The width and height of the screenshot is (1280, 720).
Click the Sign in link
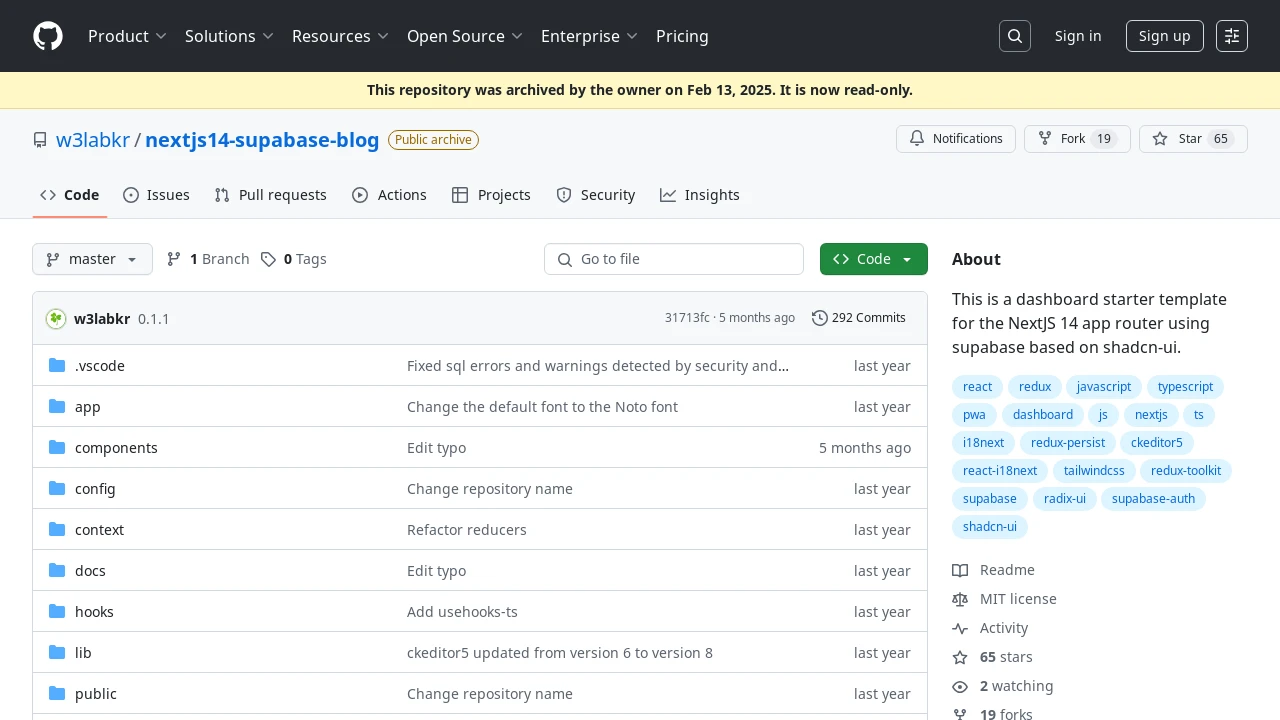tap(1078, 36)
